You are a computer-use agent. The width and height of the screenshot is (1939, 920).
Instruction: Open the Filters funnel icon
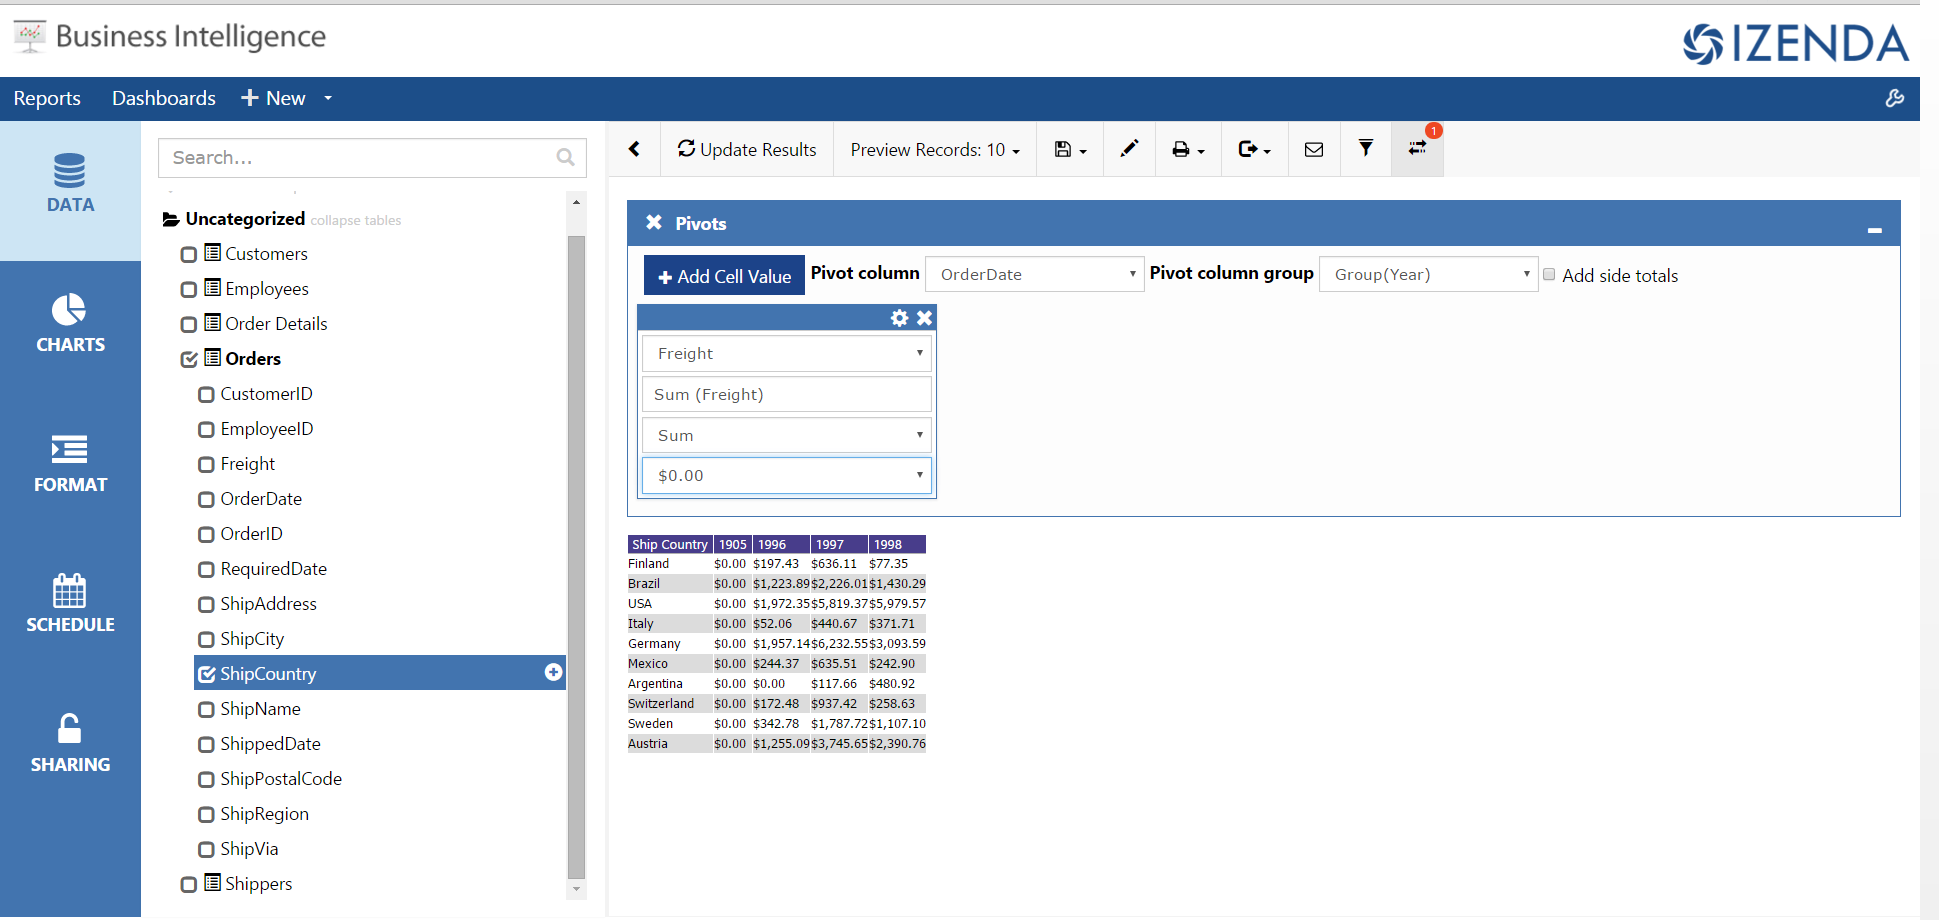(x=1365, y=148)
